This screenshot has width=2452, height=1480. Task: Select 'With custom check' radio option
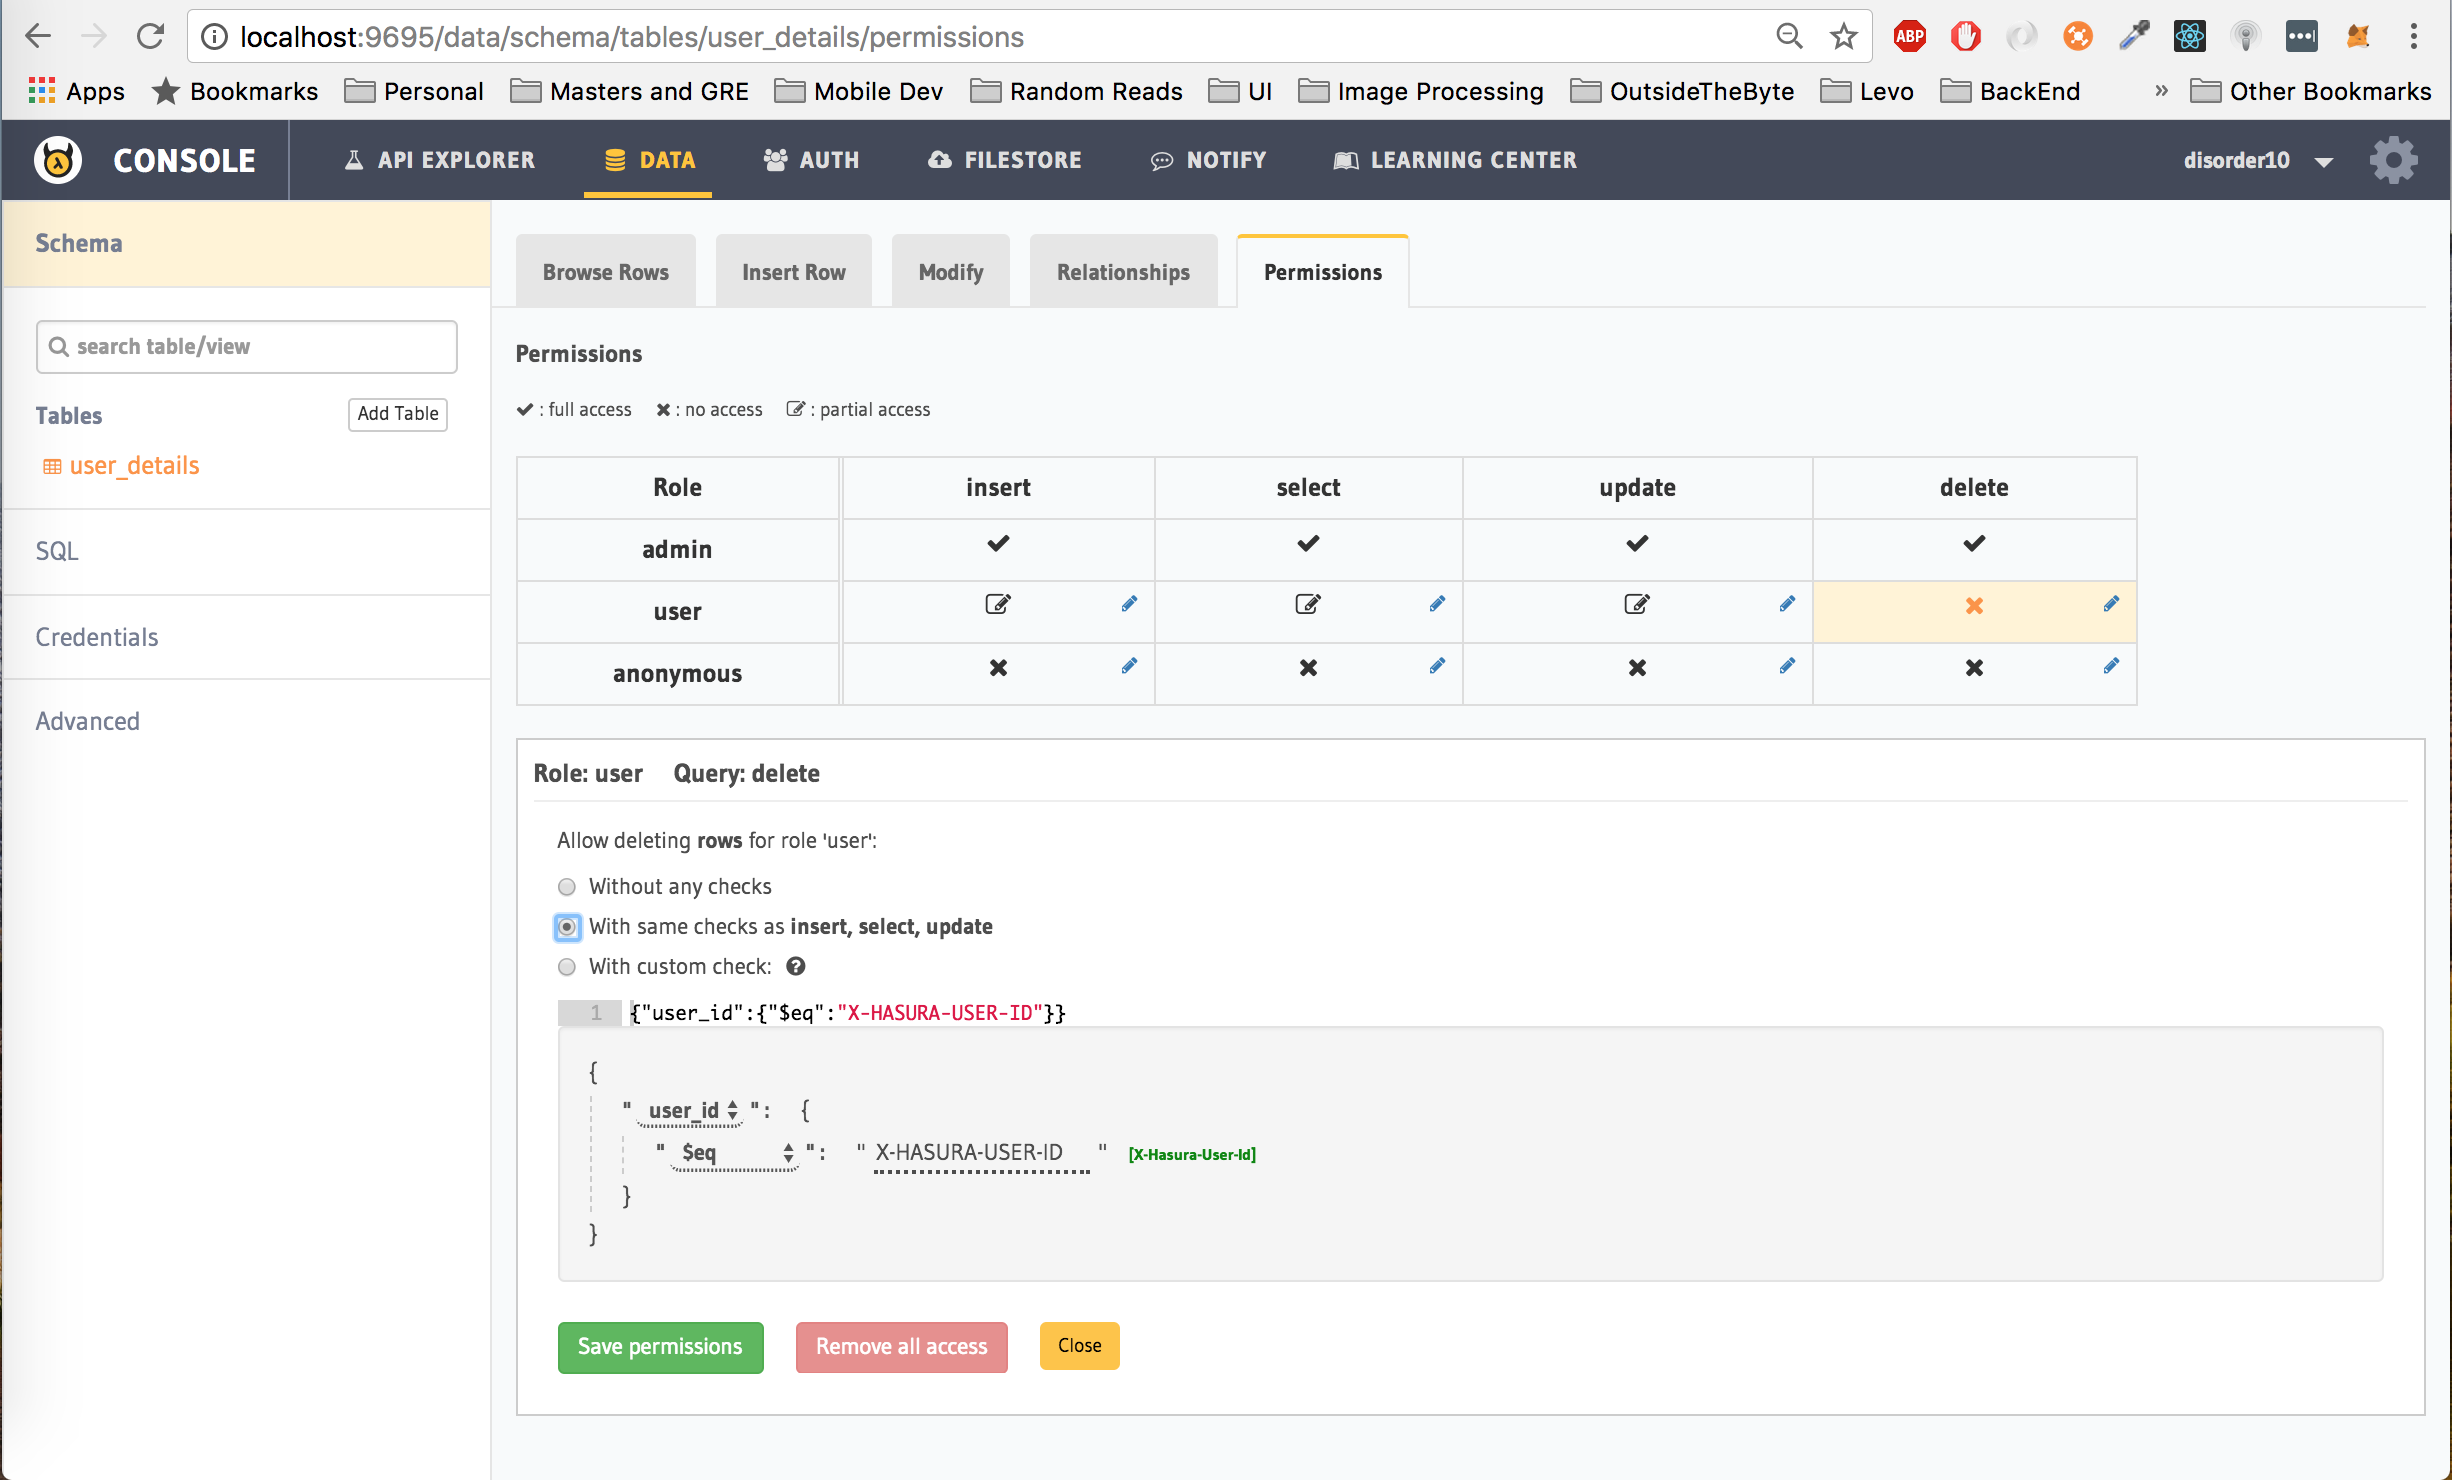coord(567,967)
